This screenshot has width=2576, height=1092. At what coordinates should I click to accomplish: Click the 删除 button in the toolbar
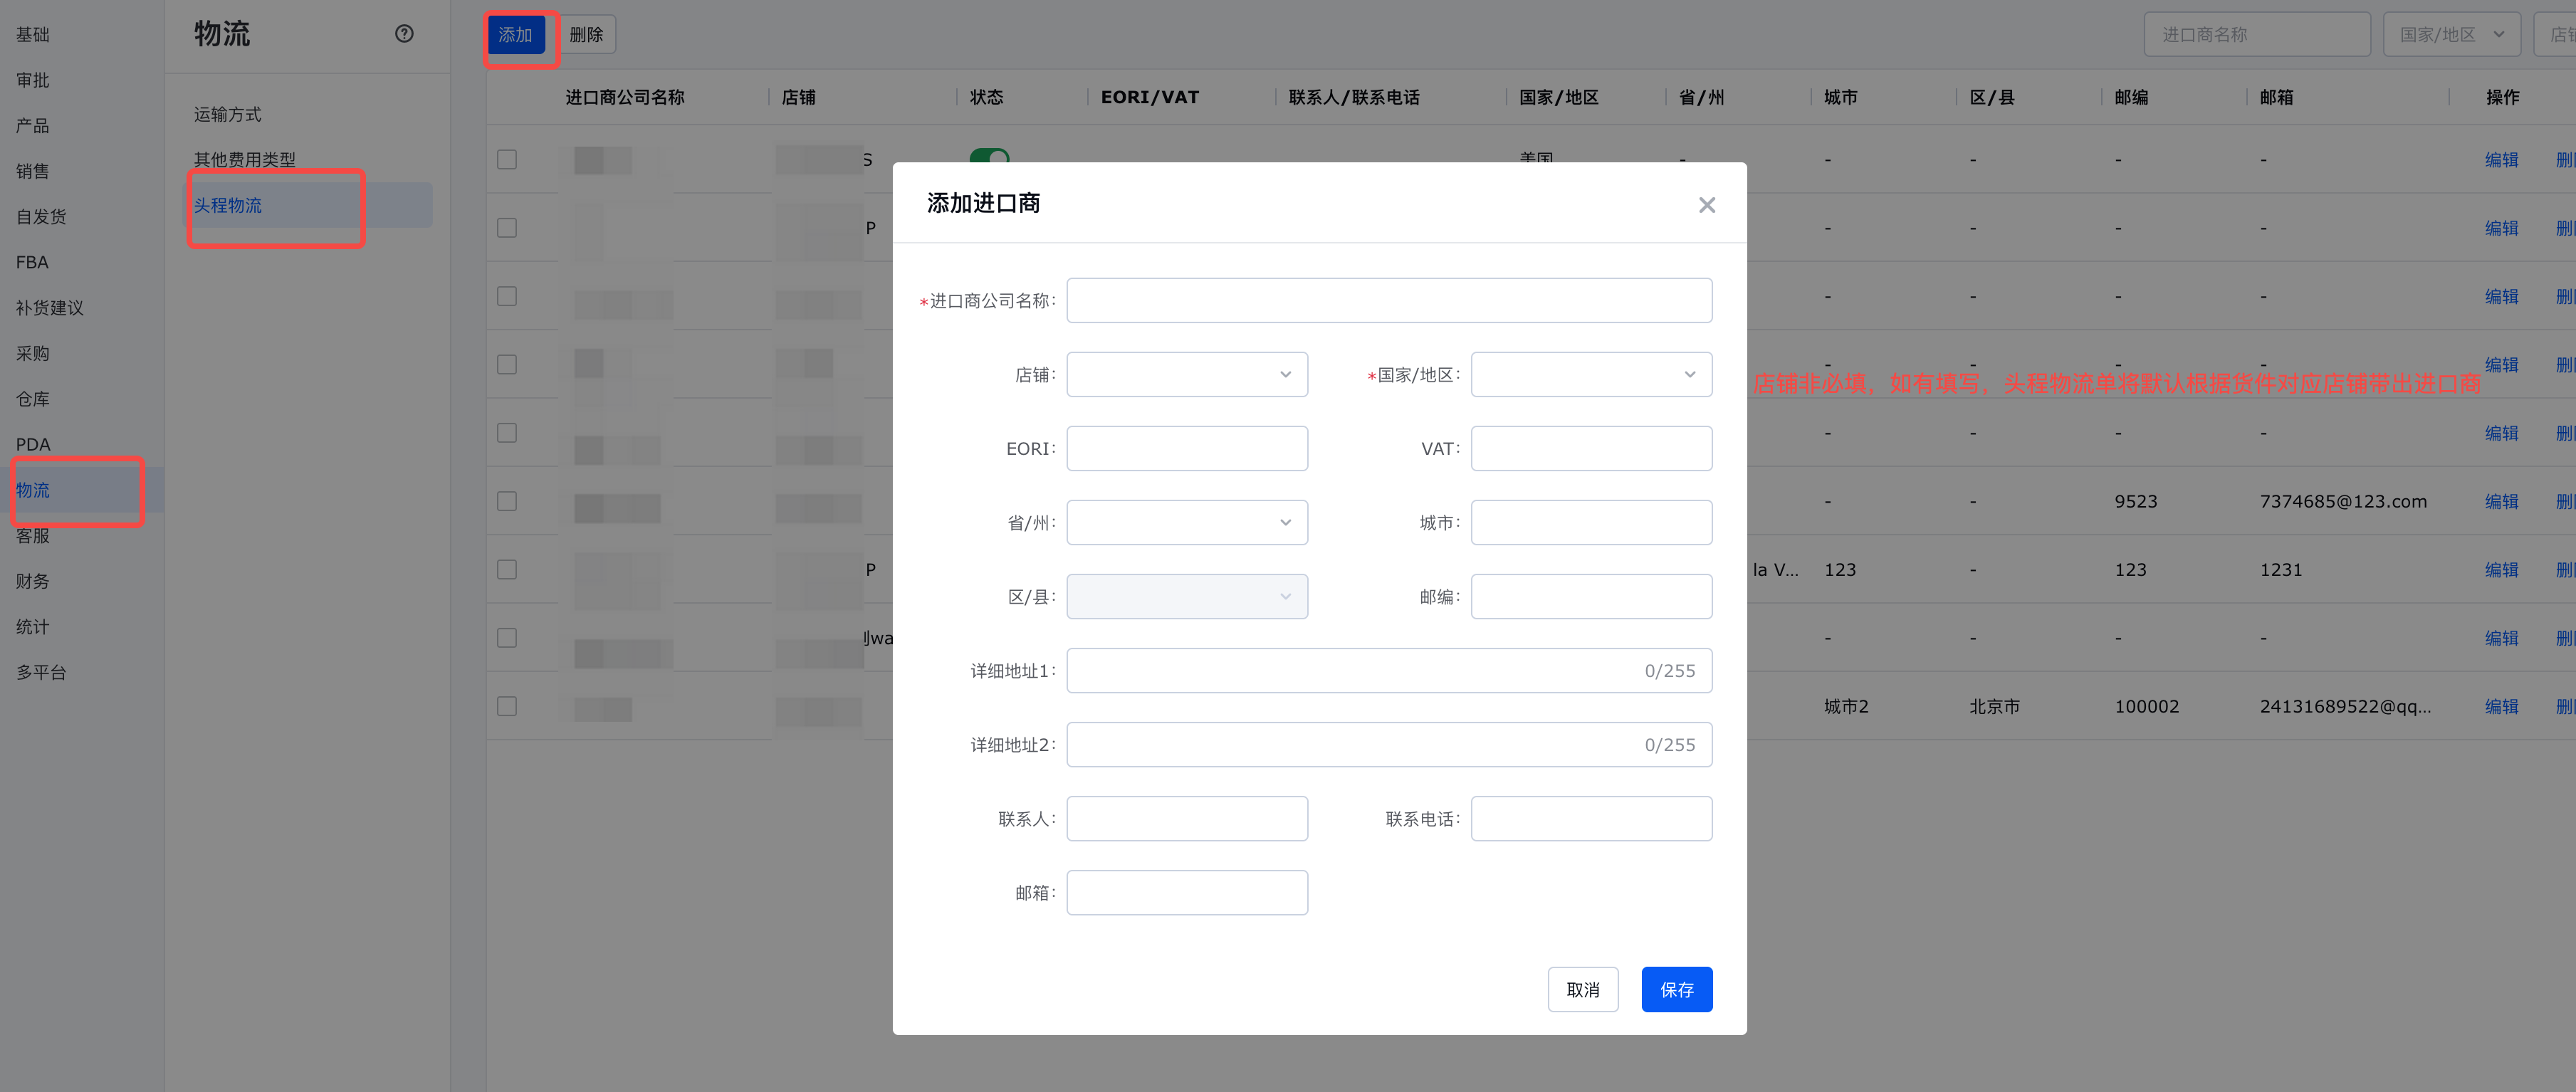tap(587, 35)
